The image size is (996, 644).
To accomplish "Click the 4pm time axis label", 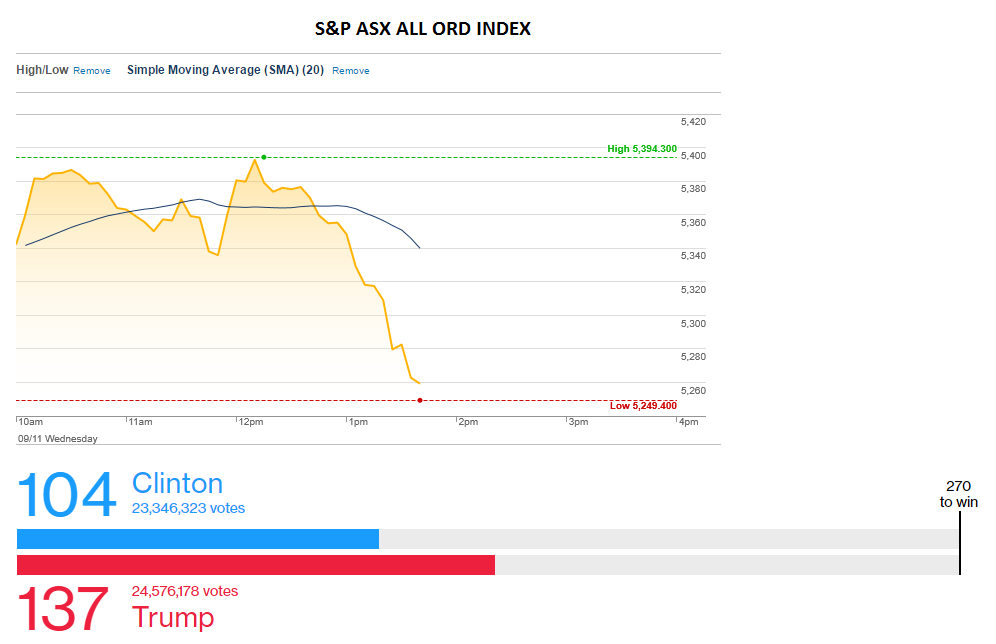I will pyautogui.click(x=689, y=422).
